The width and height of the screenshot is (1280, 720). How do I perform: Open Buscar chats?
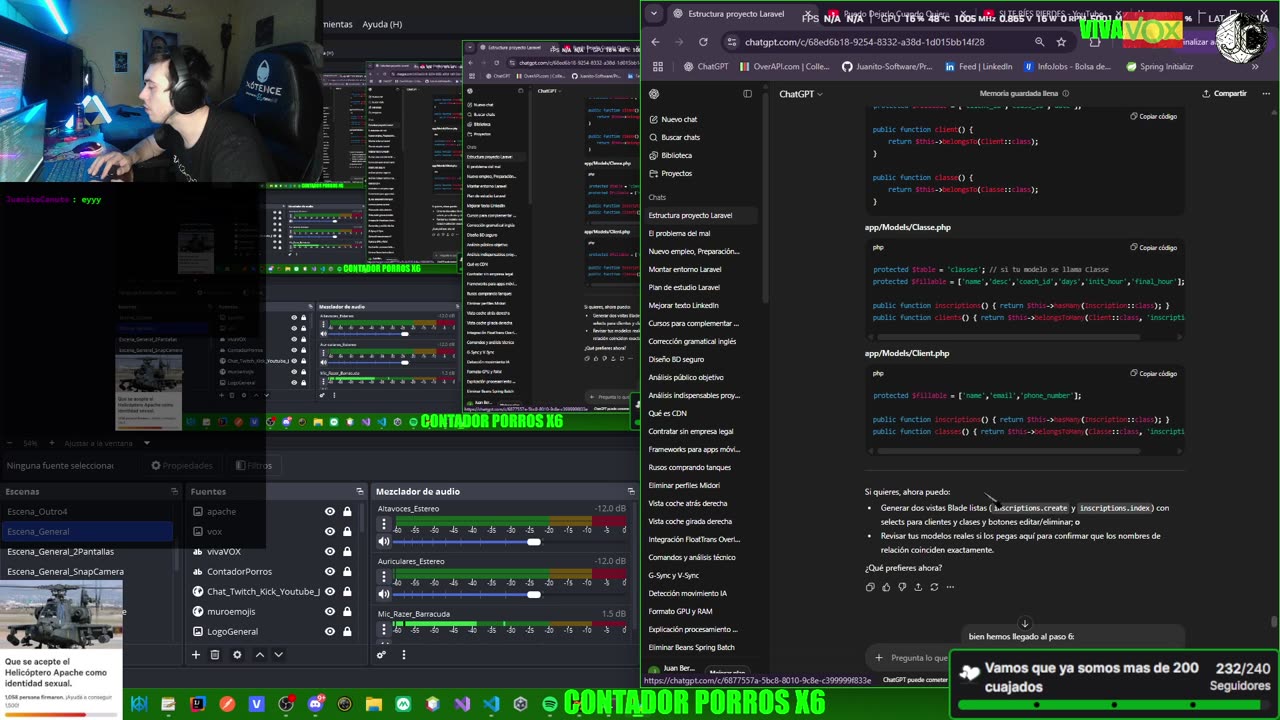coord(673,137)
